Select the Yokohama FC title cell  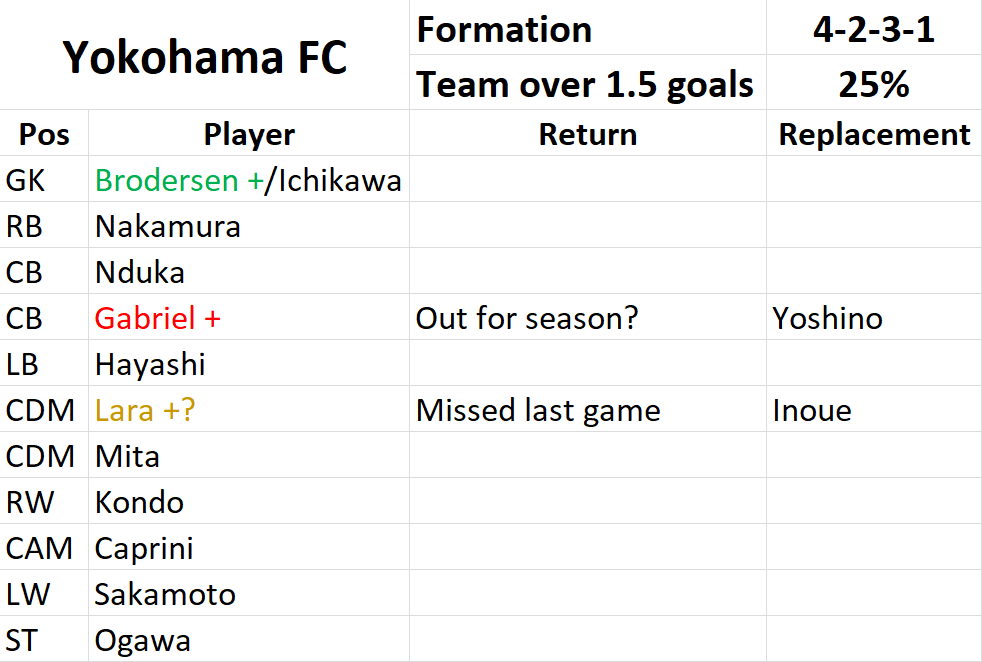[x=205, y=55]
